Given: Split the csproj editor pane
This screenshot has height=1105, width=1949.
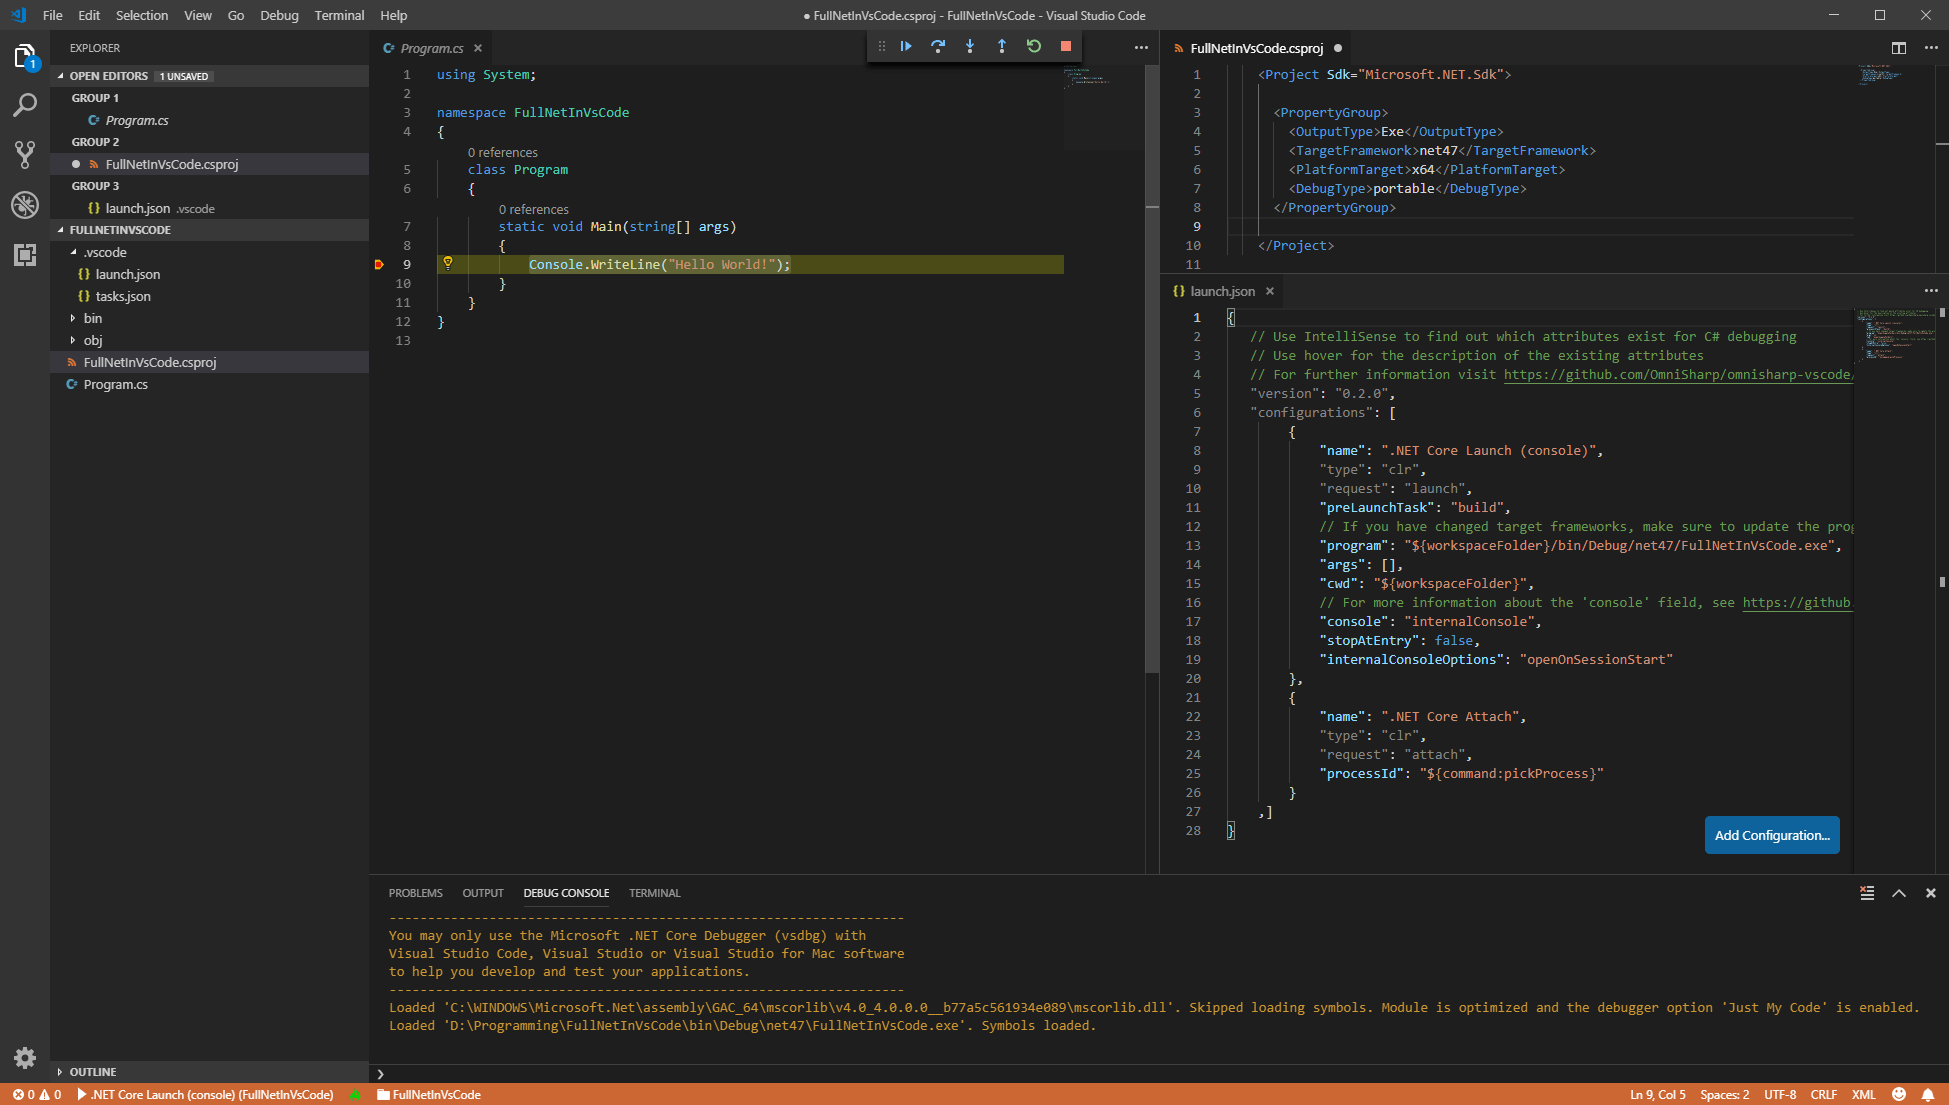Looking at the screenshot, I should 1899,48.
